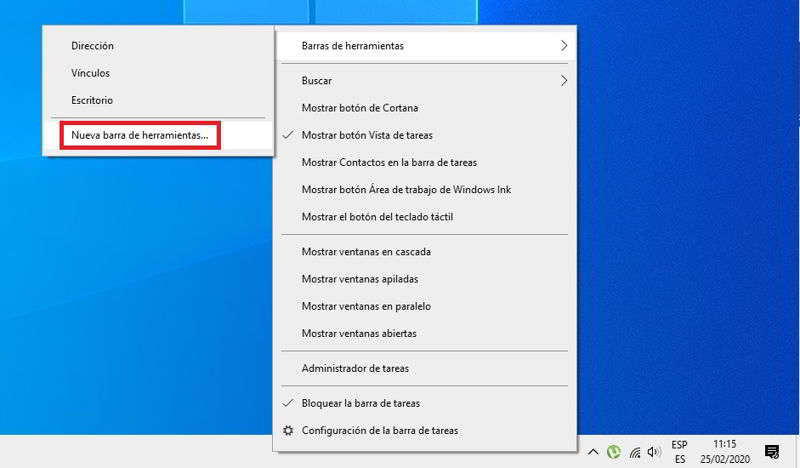Click the uTorrent tray icon

pos(615,452)
